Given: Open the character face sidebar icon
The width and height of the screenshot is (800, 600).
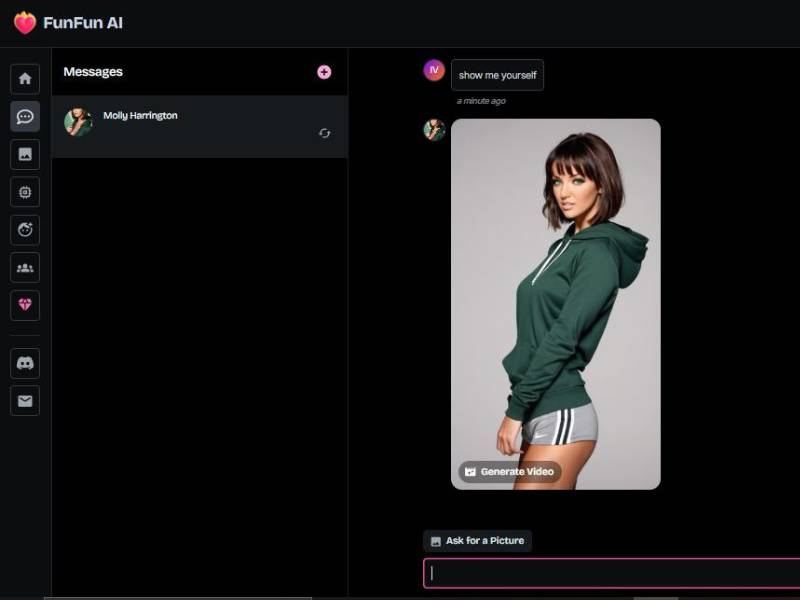Looking at the screenshot, I should pyautogui.click(x=25, y=230).
